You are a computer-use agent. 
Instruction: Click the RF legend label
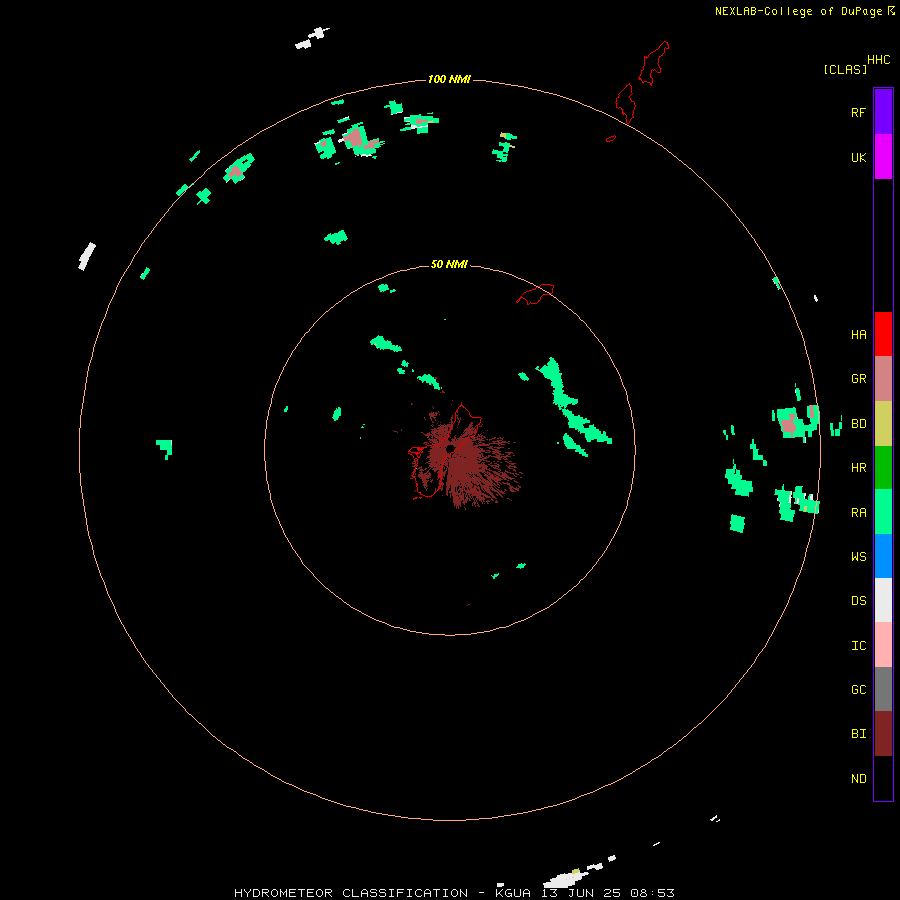click(858, 113)
